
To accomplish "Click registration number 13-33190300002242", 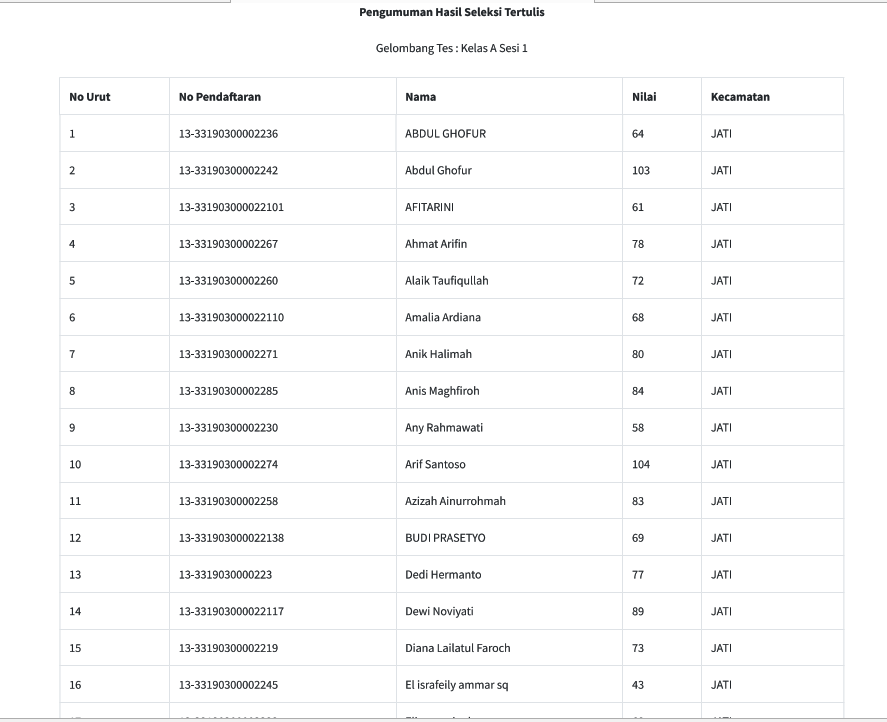I will point(228,171).
